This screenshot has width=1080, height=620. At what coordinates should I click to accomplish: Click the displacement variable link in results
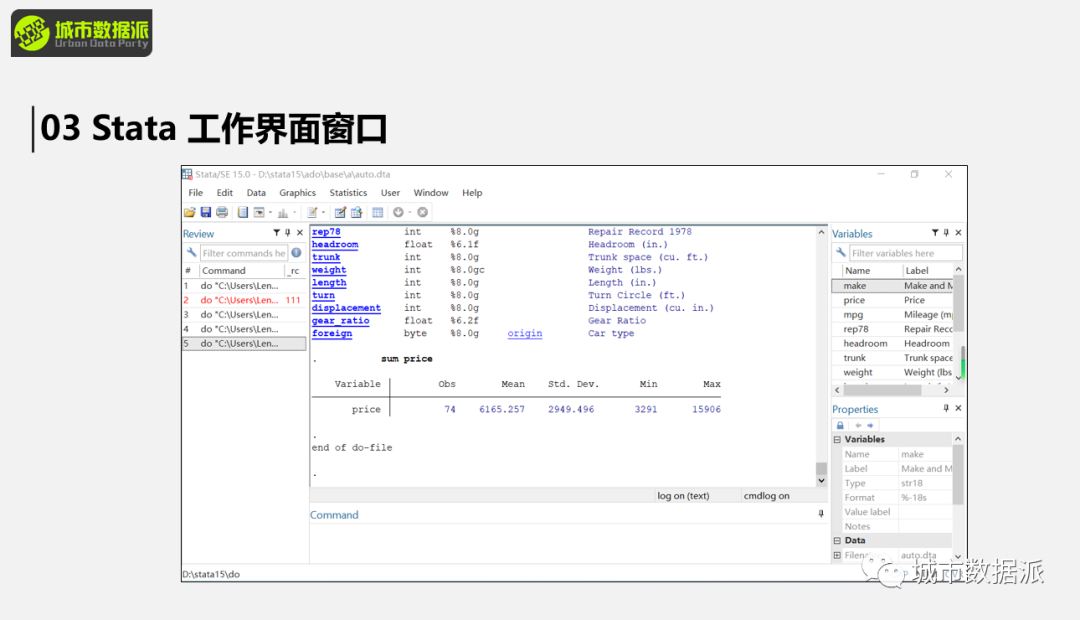(x=346, y=308)
